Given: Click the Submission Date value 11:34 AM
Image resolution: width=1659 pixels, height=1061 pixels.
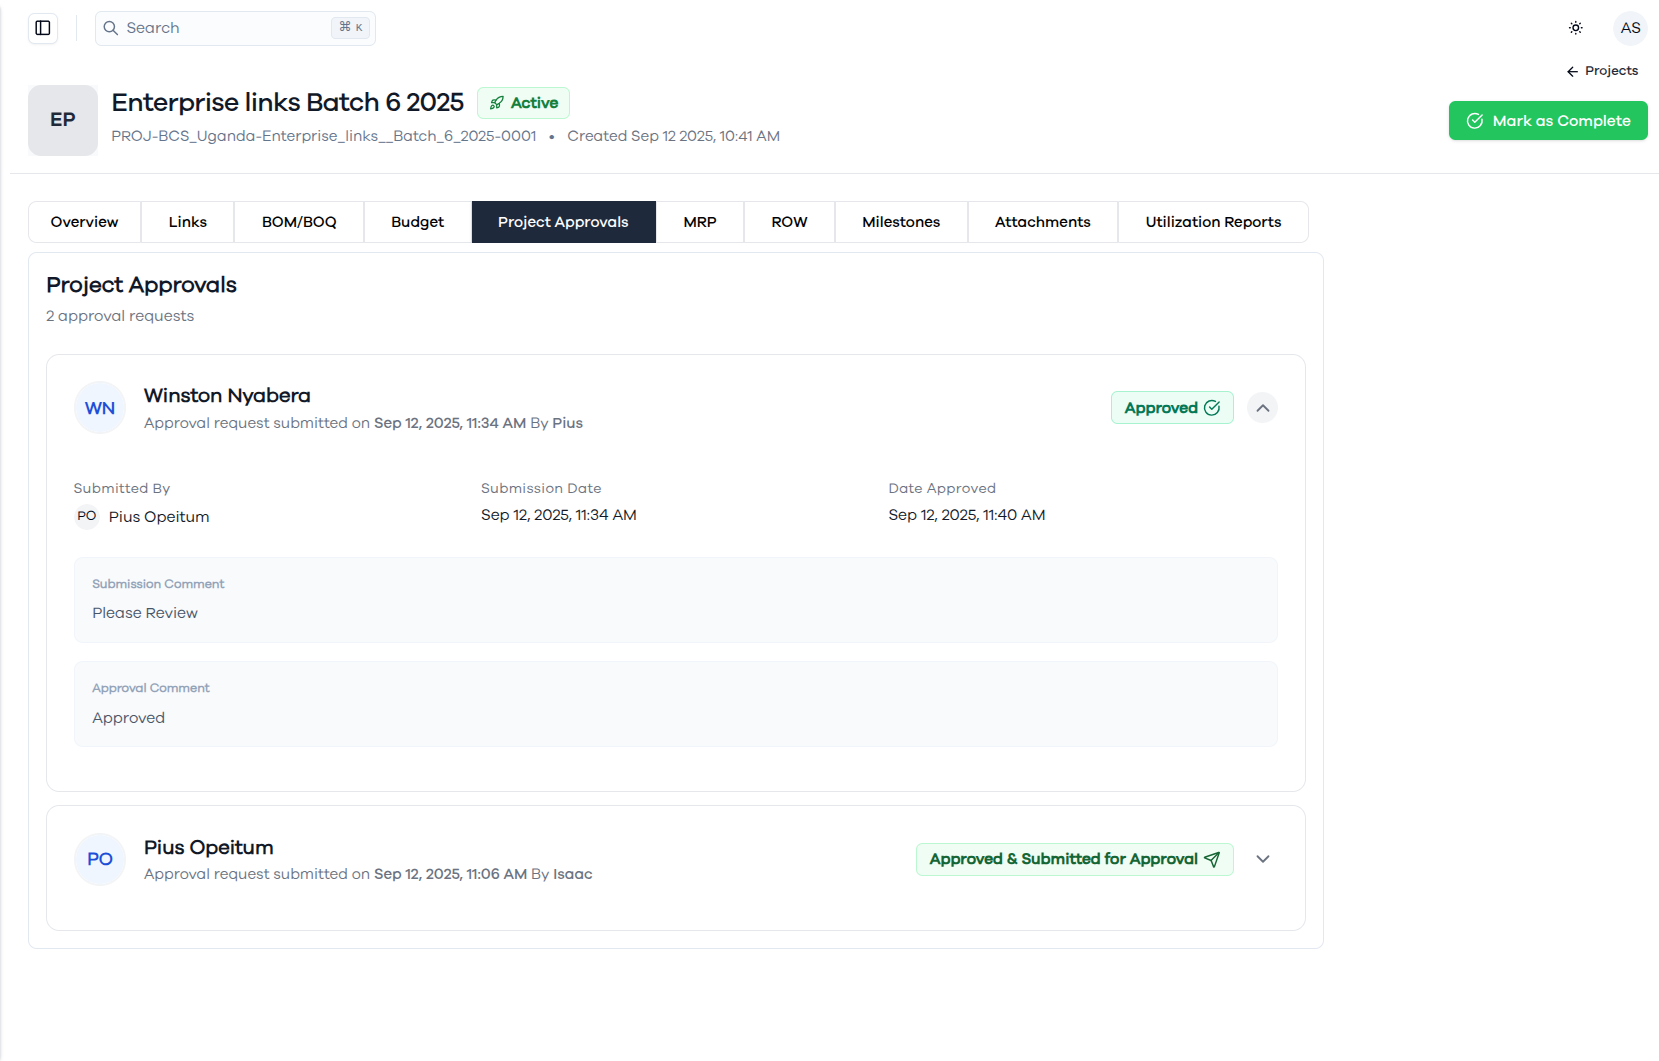Looking at the screenshot, I should pyautogui.click(x=559, y=515).
